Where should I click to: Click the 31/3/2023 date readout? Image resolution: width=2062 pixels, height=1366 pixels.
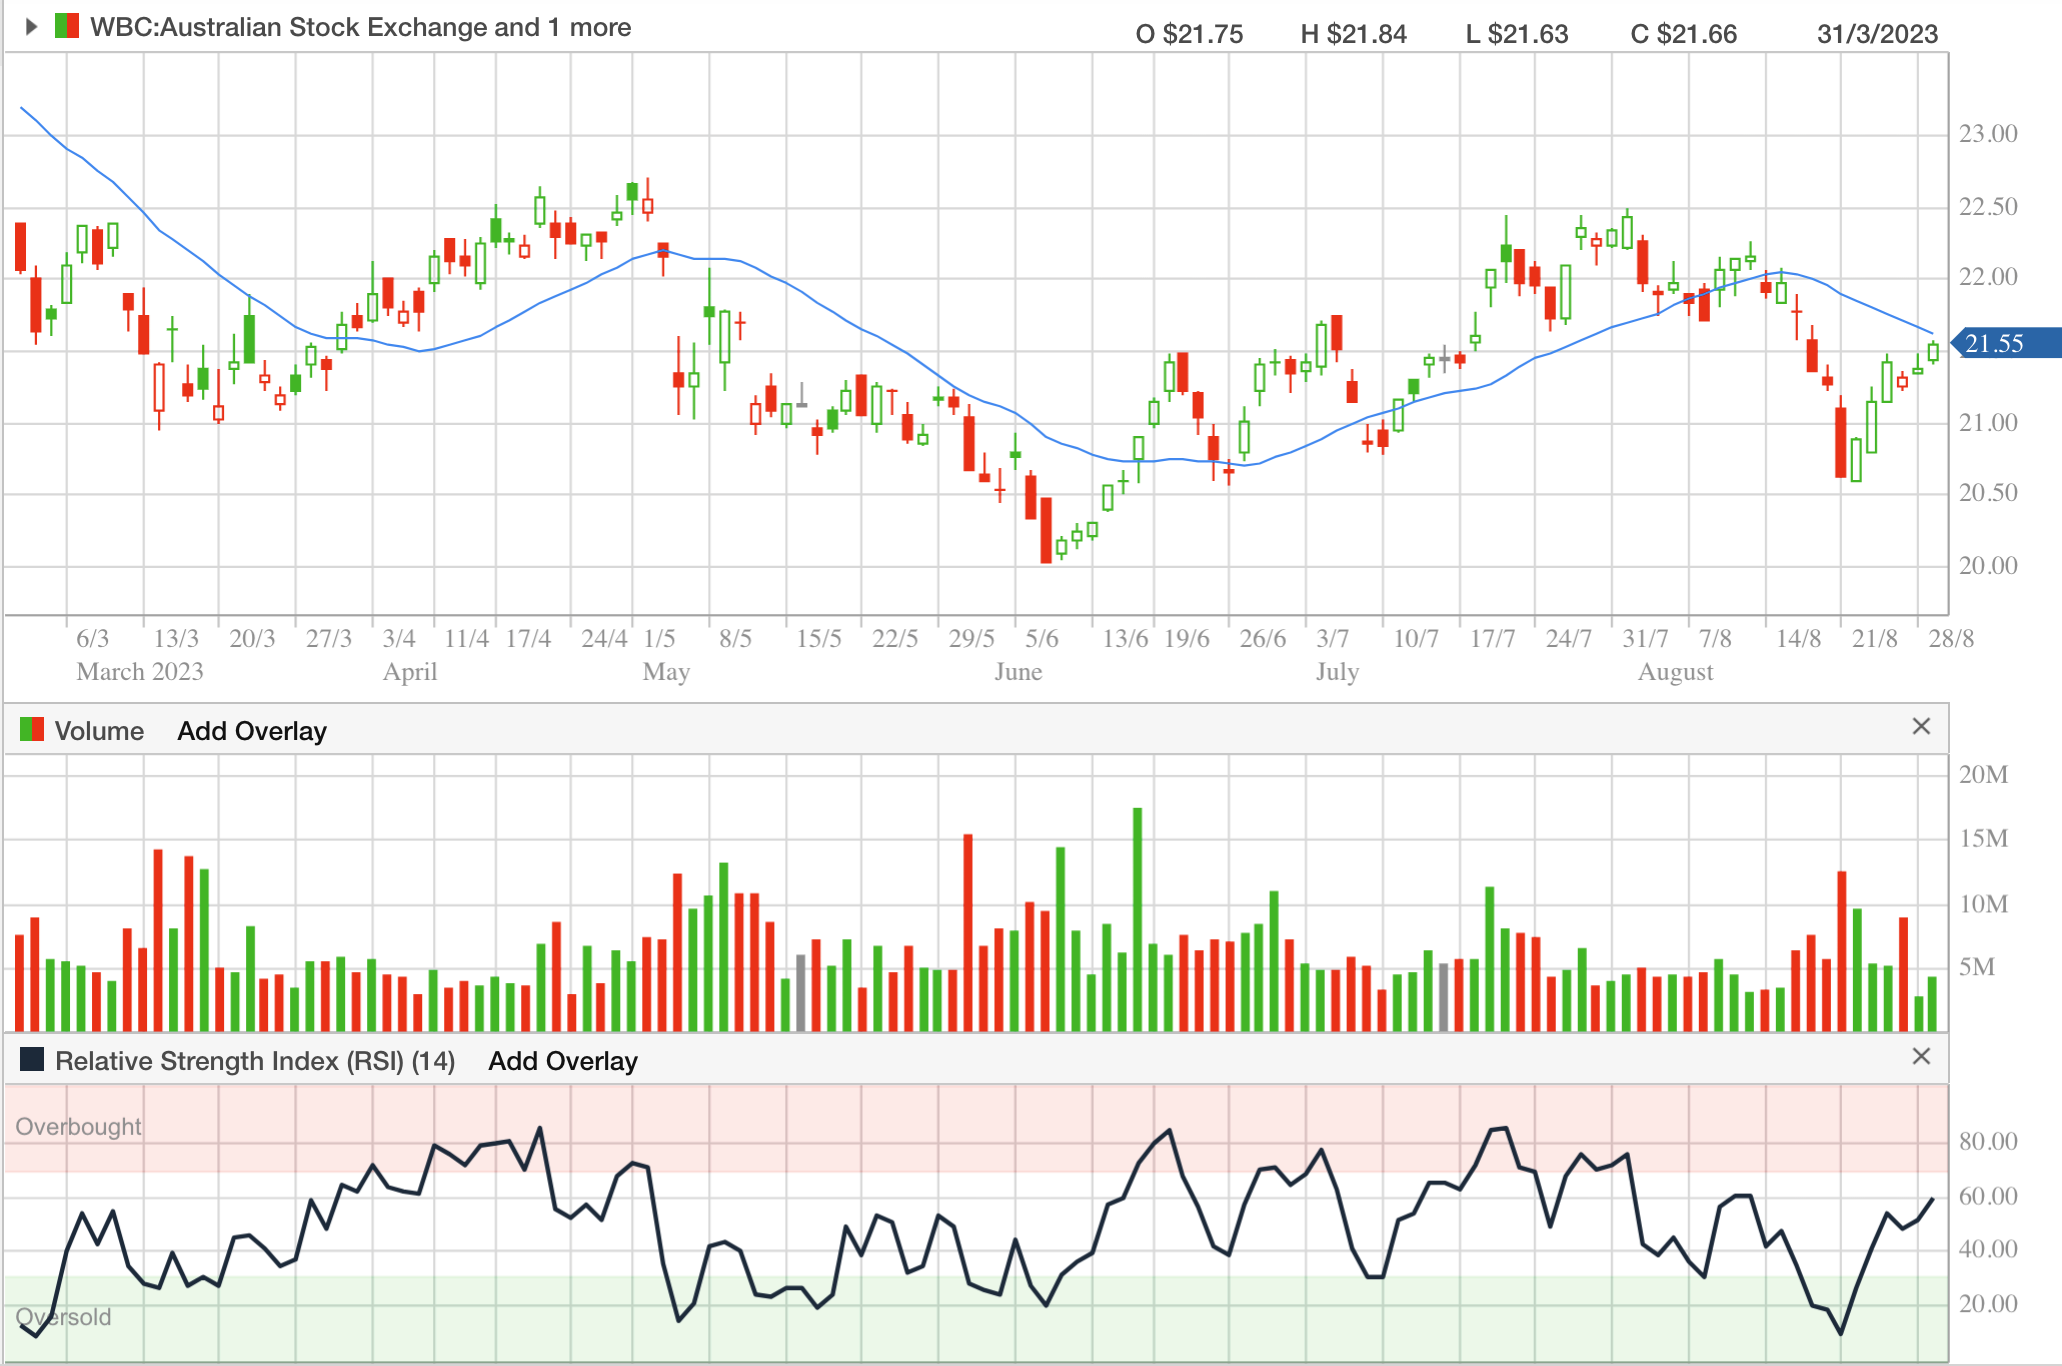pos(1877,34)
